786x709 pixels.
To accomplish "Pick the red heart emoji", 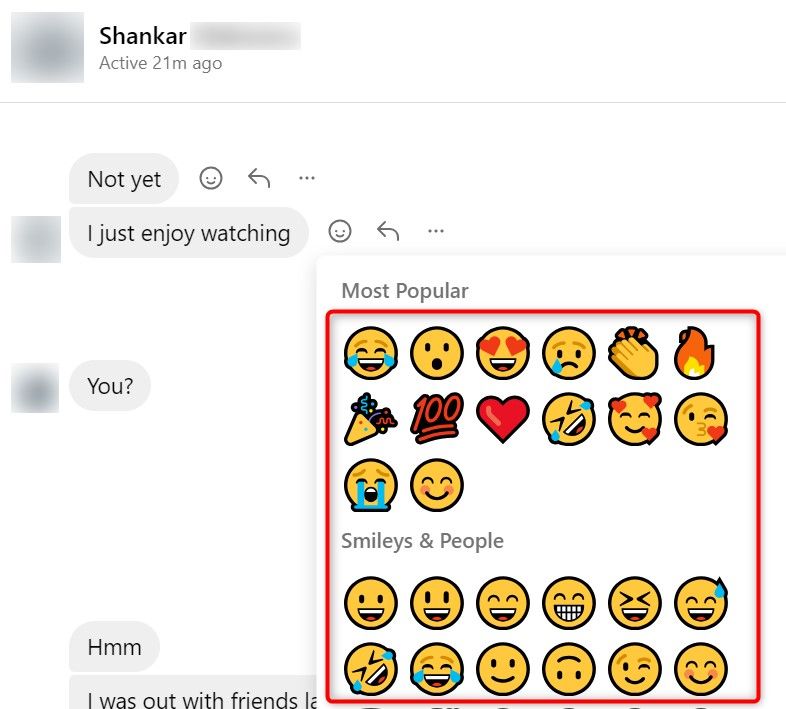I will 503,418.
